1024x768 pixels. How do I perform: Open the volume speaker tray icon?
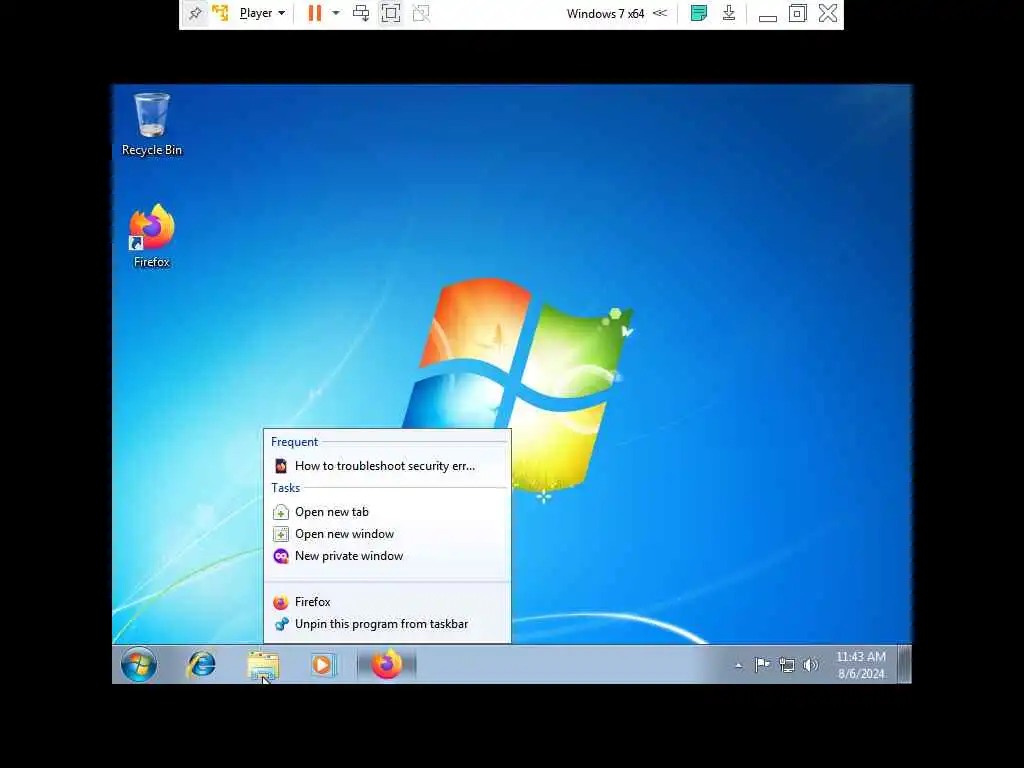(810, 665)
